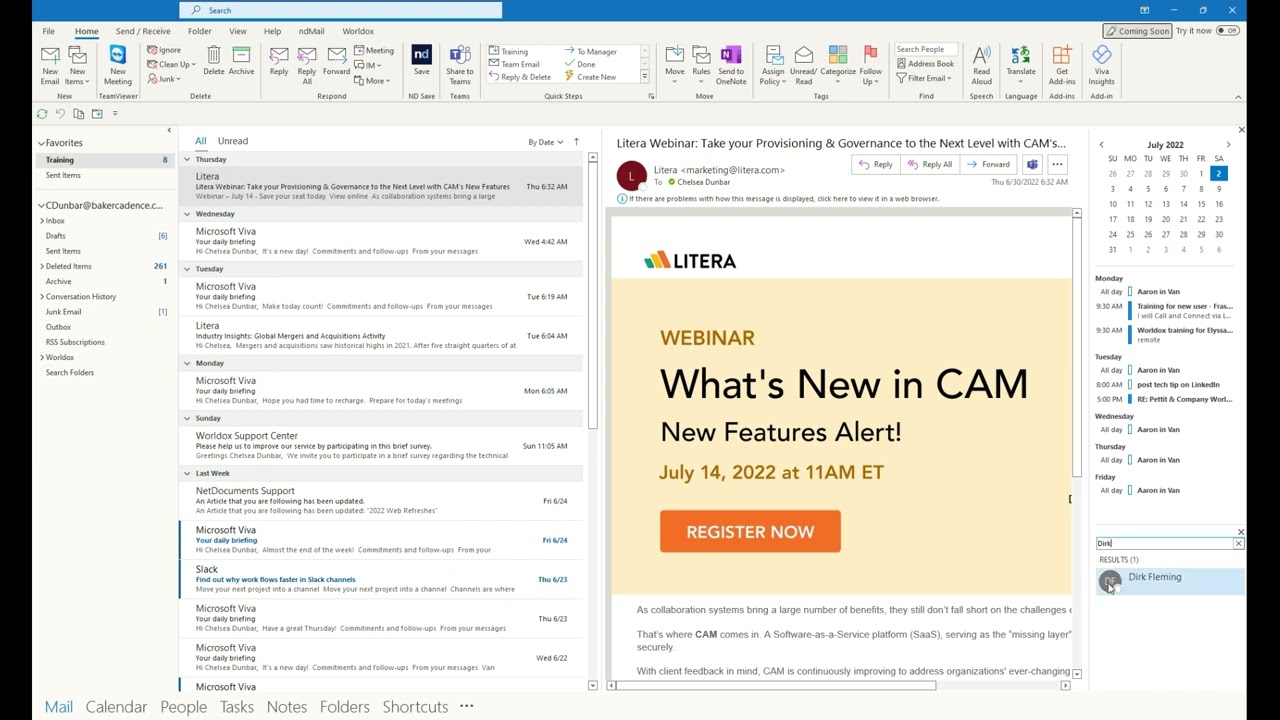The image size is (1280, 720).
Task: Open the Worldox ribbon tab
Action: [x=358, y=31]
